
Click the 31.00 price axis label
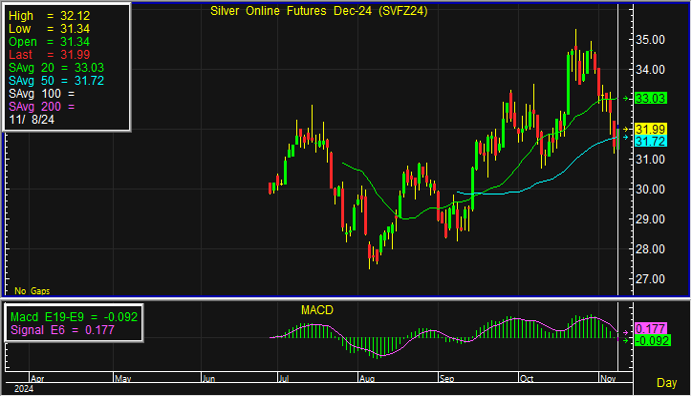tap(650, 159)
